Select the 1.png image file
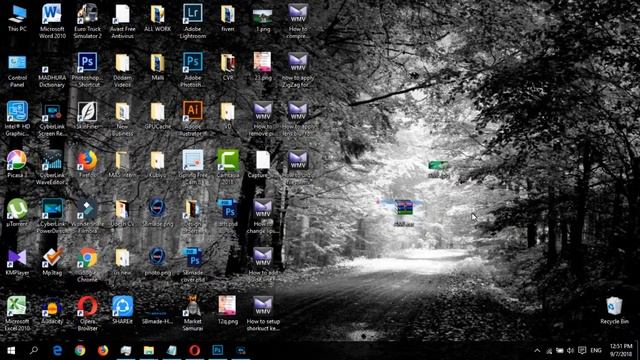Viewport: 640px width, 360px height. pyautogui.click(x=263, y=19)
